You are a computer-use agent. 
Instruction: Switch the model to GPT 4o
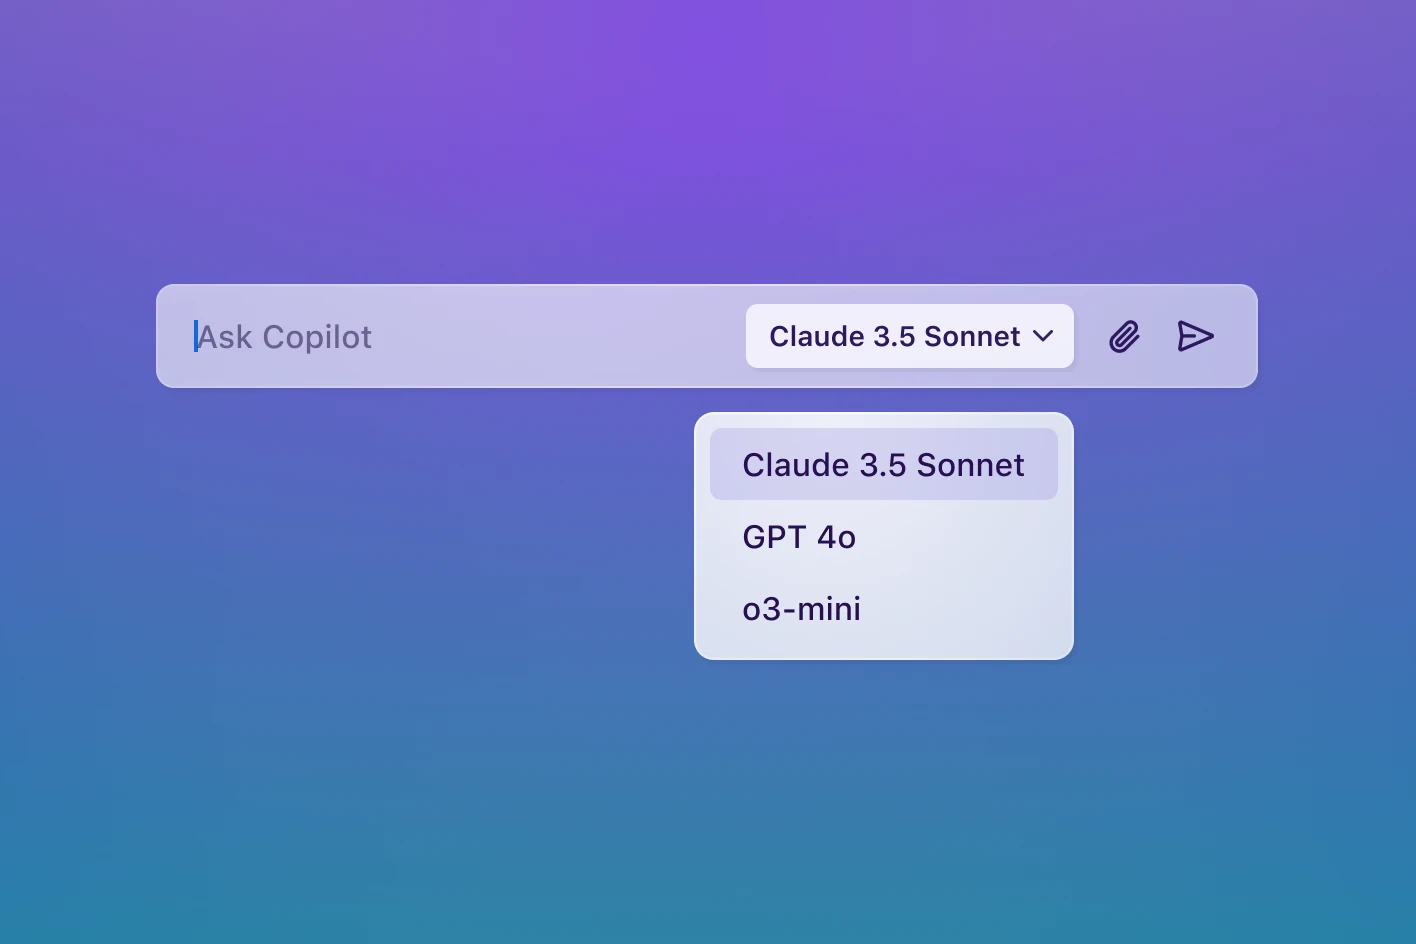tap(799, 537)
